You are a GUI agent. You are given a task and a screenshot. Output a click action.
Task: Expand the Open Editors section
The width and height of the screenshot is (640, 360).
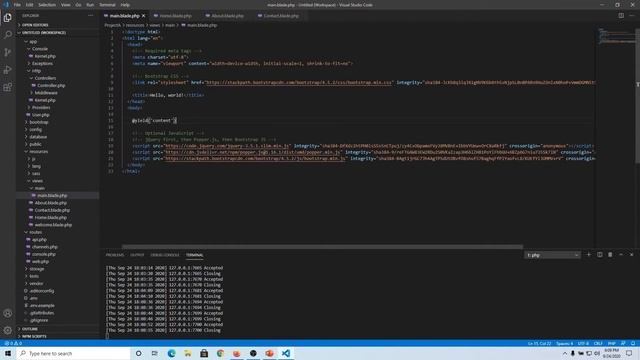click(35, 25)
